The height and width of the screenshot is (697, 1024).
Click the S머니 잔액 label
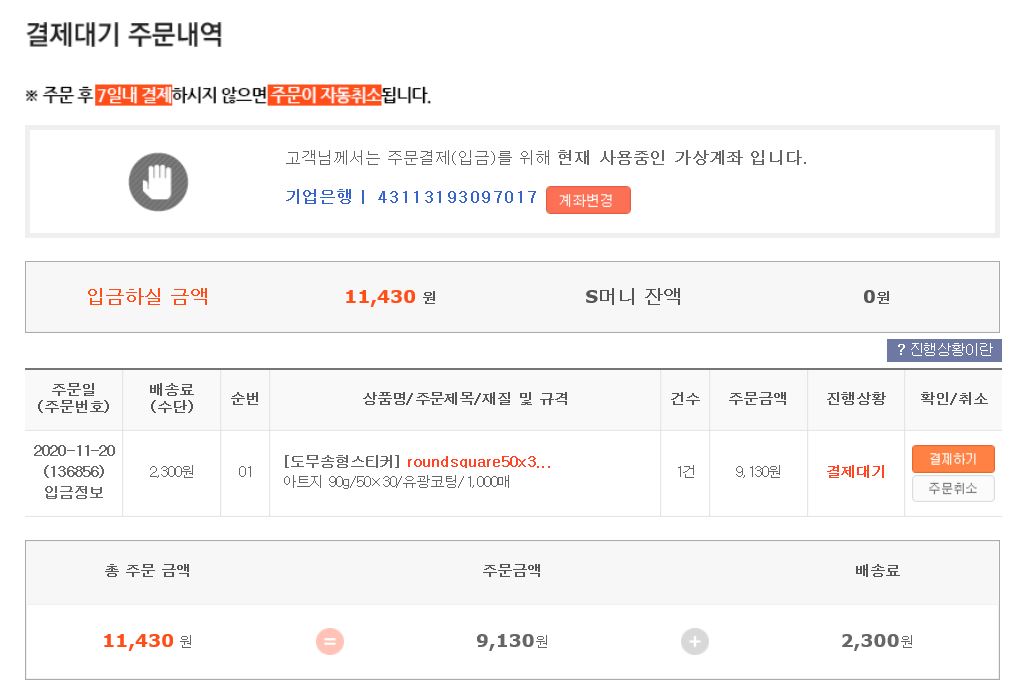click(x=633, y=297)
